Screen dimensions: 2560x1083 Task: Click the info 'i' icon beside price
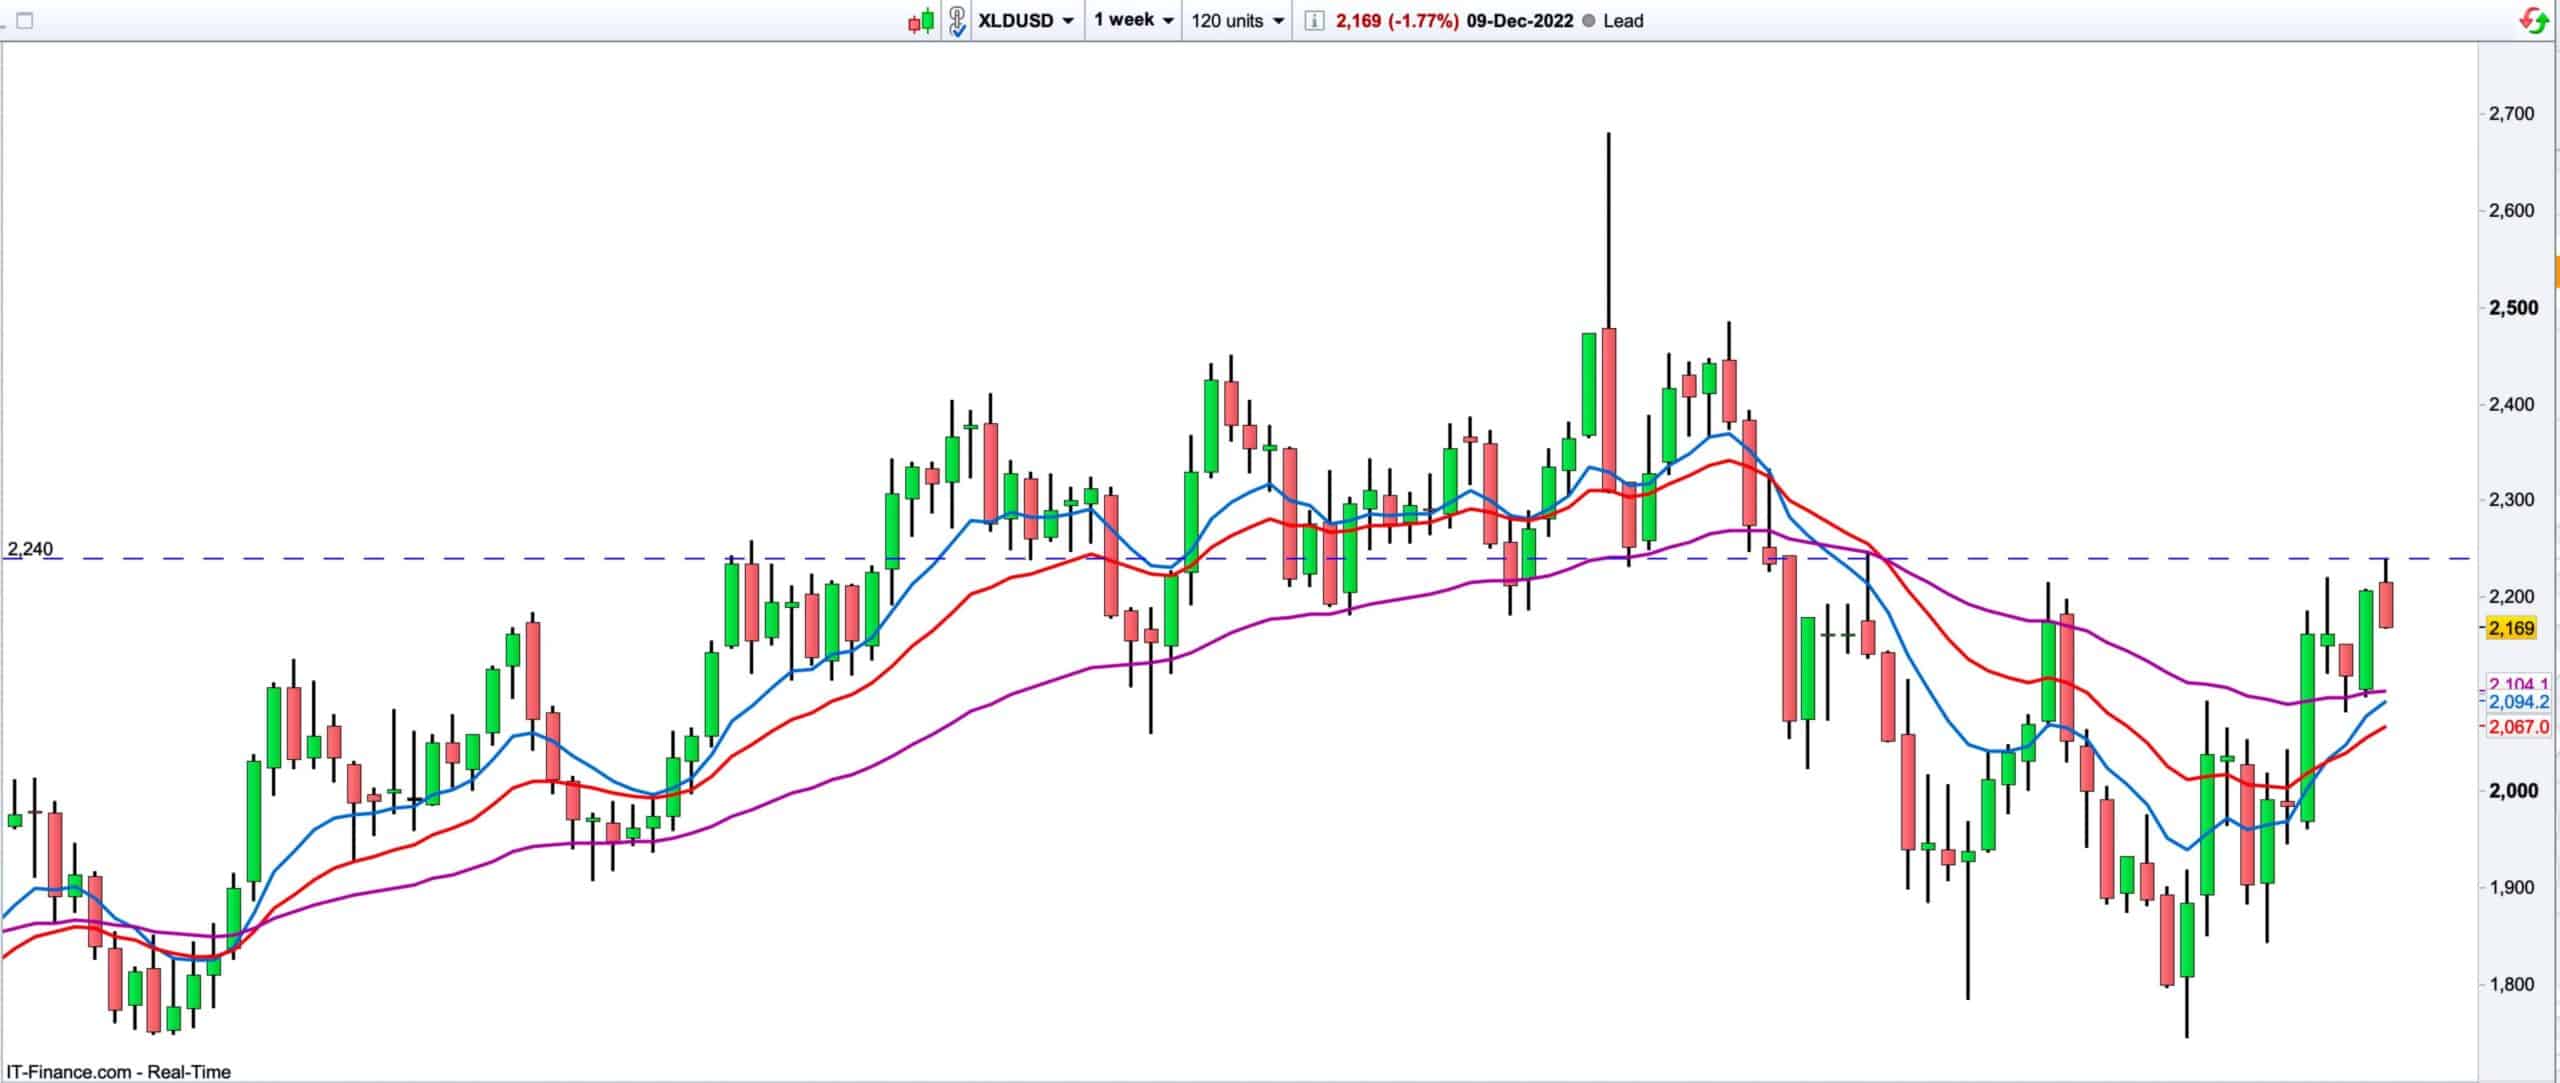click(1315, 21)
